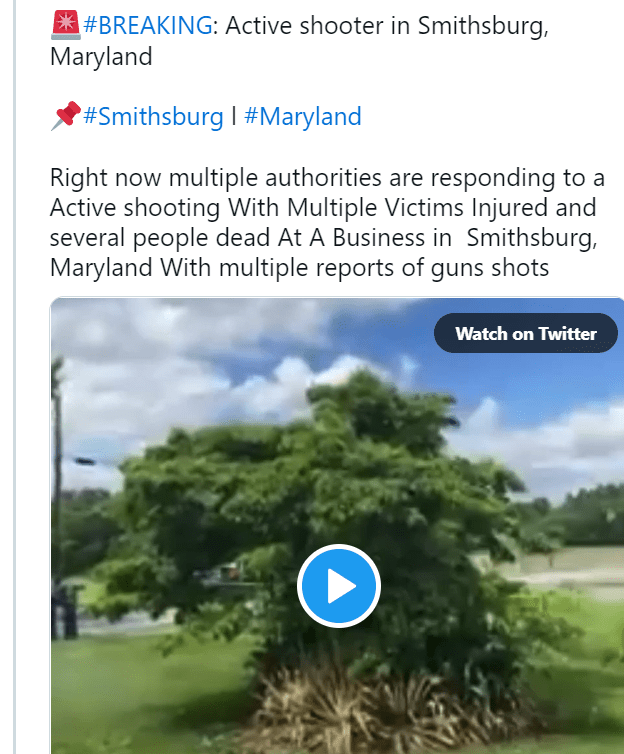Click the red siren emoji icon
The image size is (624, 754).
(63, 25)
